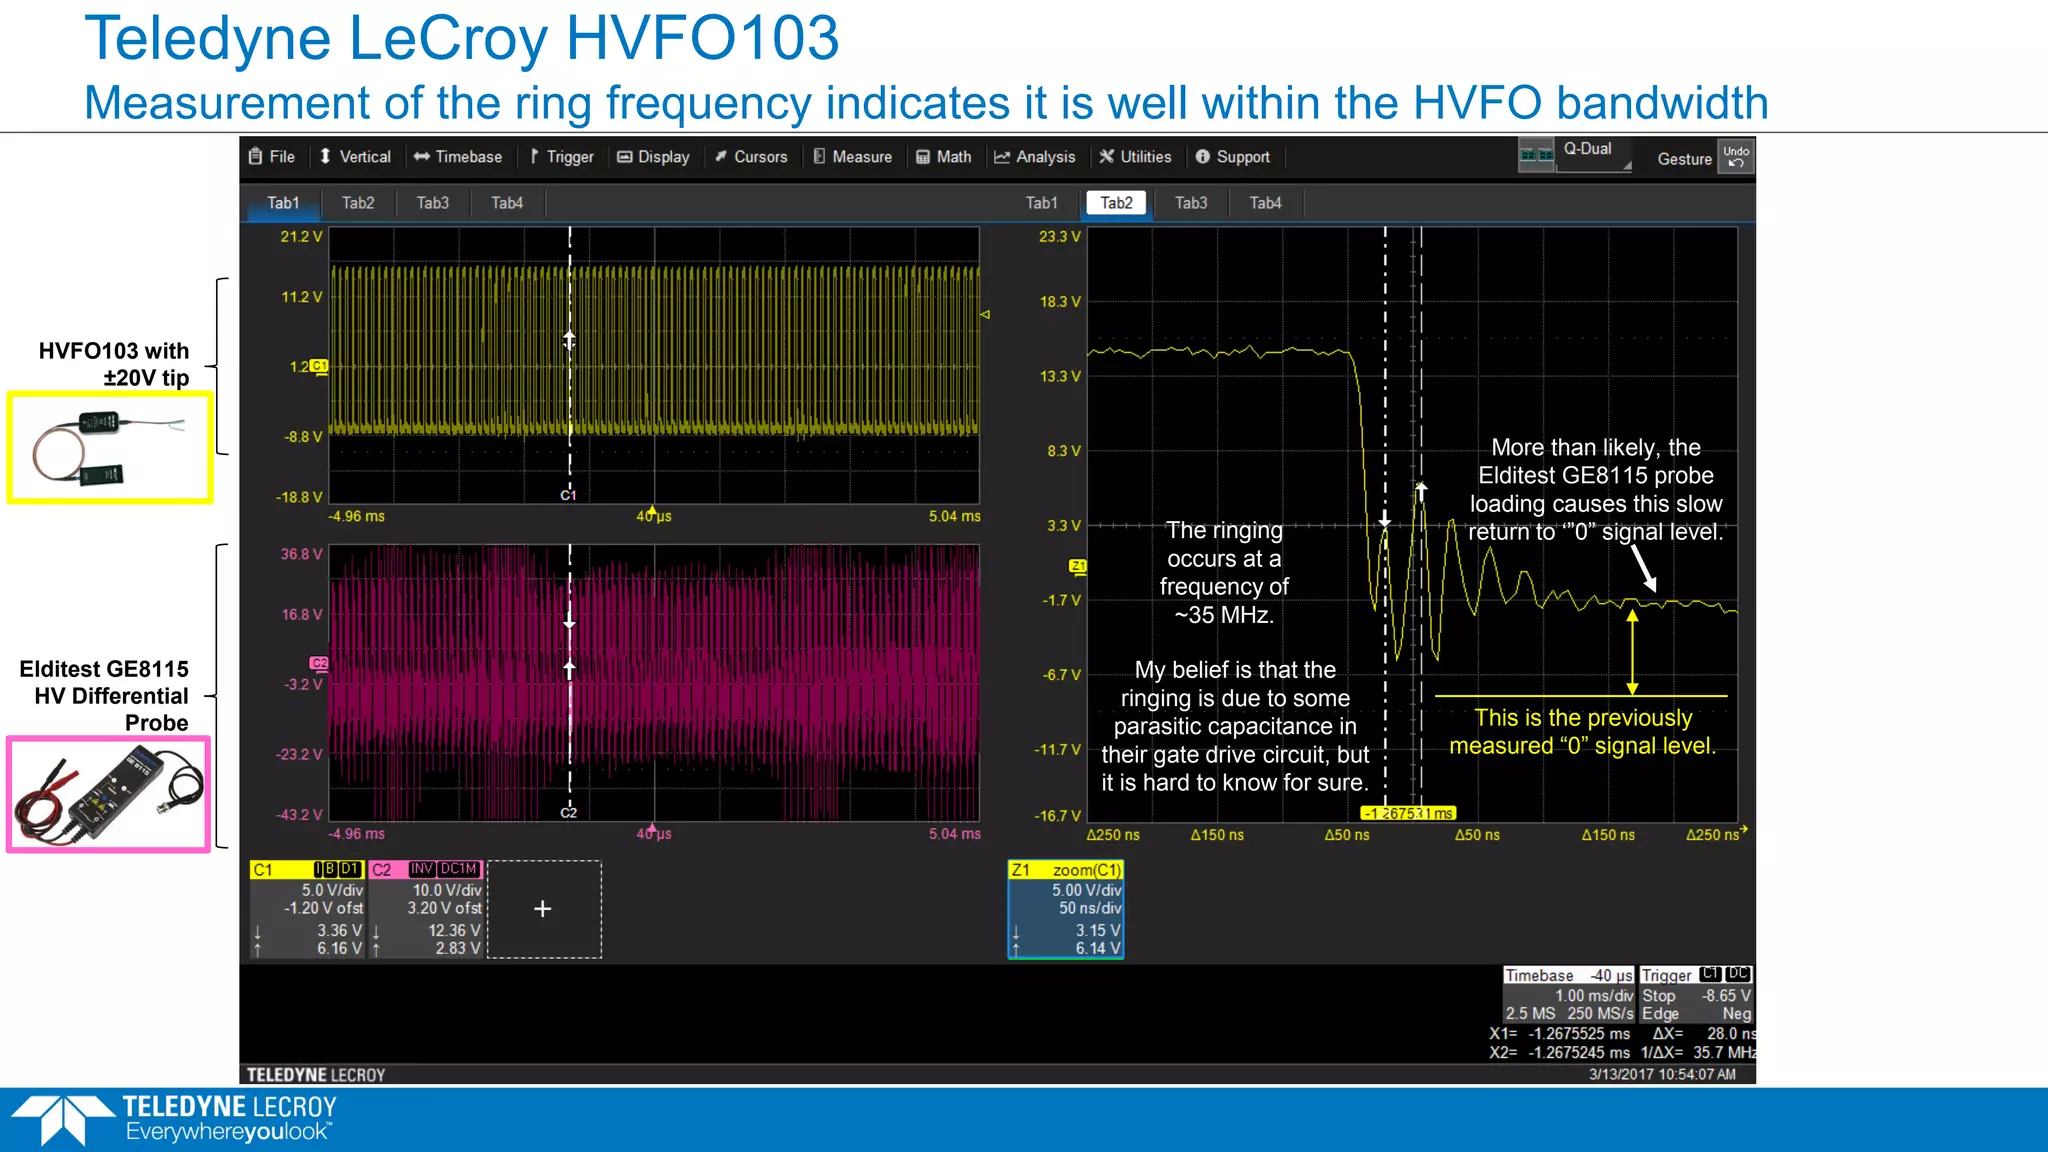The width and height of the screenshot is (2048, 1152).
Task: Select Tab2 in the right grid
Action: pos(1116,203)
